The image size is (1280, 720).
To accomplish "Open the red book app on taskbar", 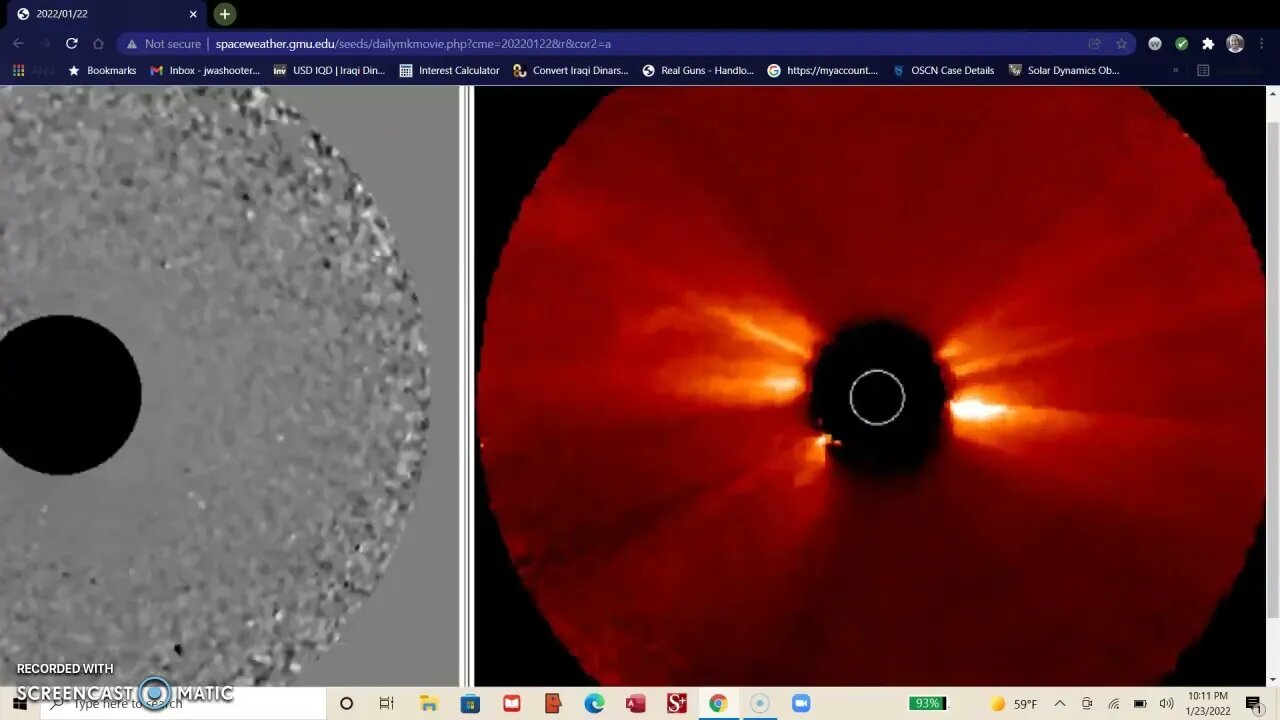I will (512, 703).
